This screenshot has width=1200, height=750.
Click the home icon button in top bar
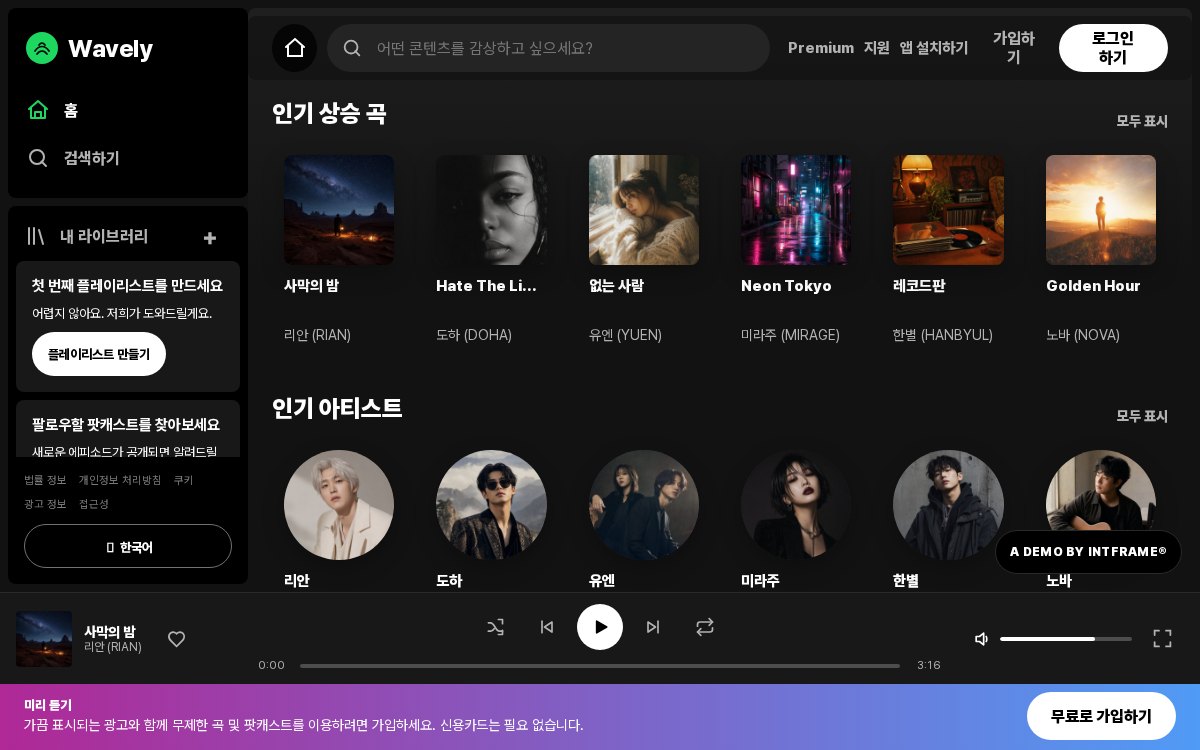[294, 48]
